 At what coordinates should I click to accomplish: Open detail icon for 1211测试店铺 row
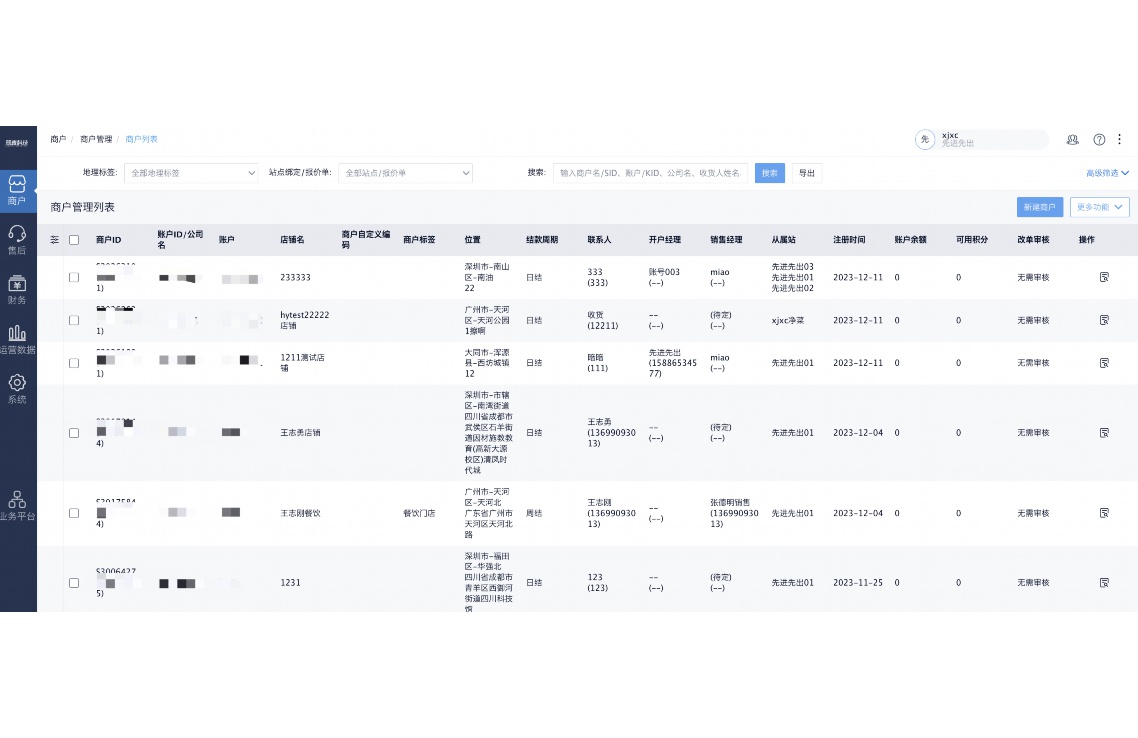click(x=1104, y=363)
